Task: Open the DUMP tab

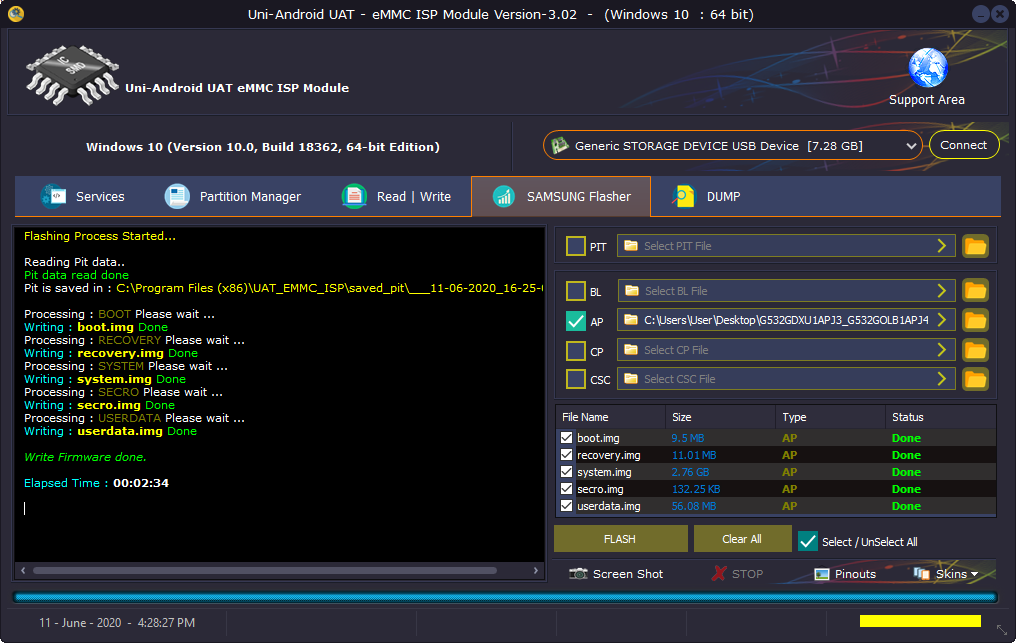Action: tap(706, 196)
